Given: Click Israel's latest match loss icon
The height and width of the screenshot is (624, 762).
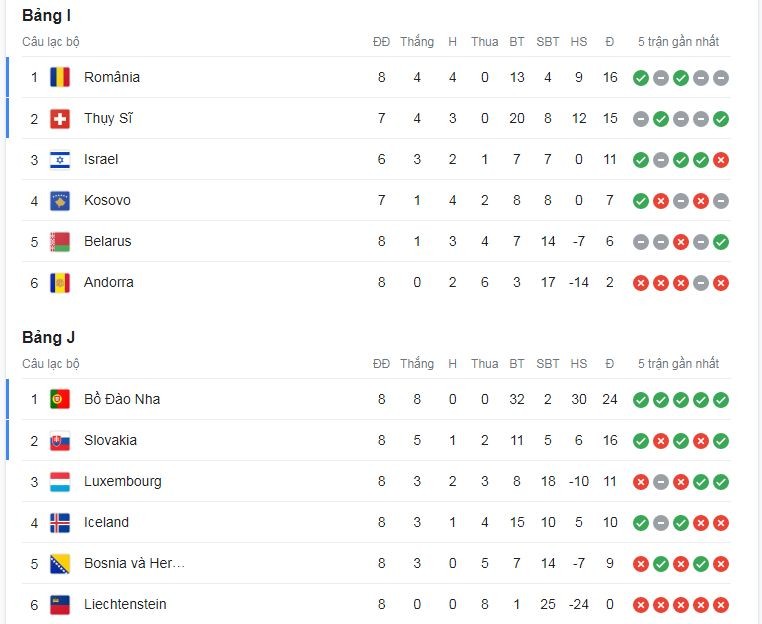Looking at the screenshot, I should [721, 159].
